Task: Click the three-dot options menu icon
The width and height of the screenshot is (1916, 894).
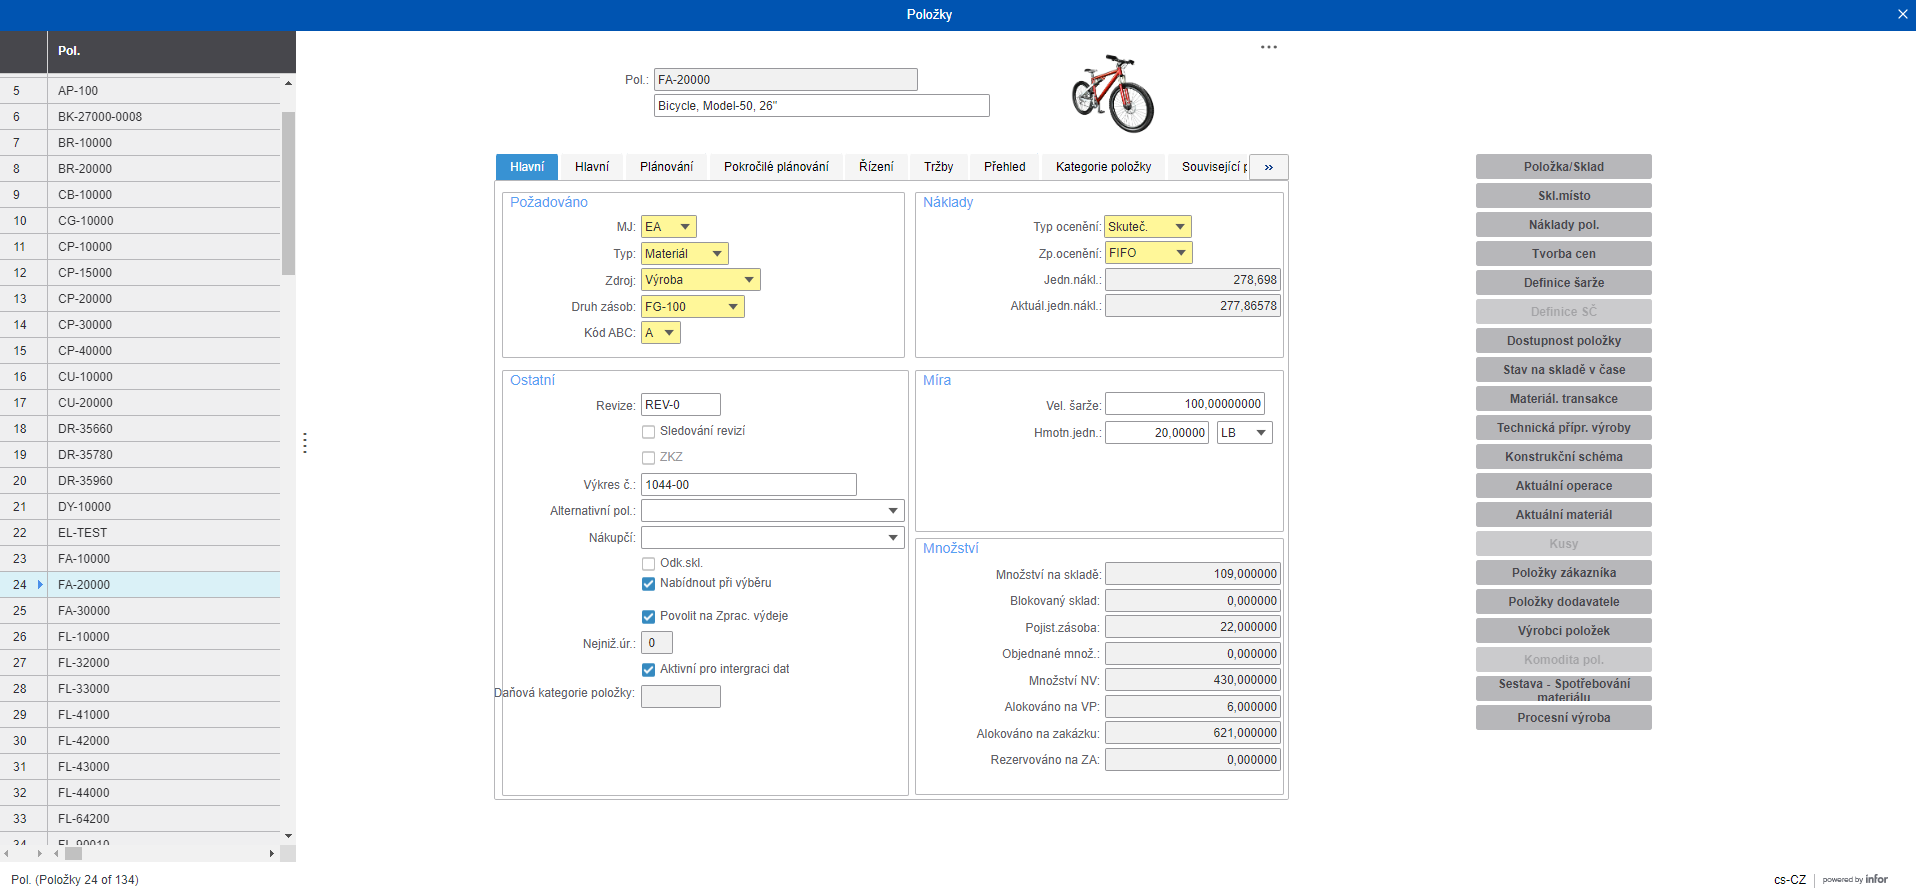Action: (x=1268, y=47)
